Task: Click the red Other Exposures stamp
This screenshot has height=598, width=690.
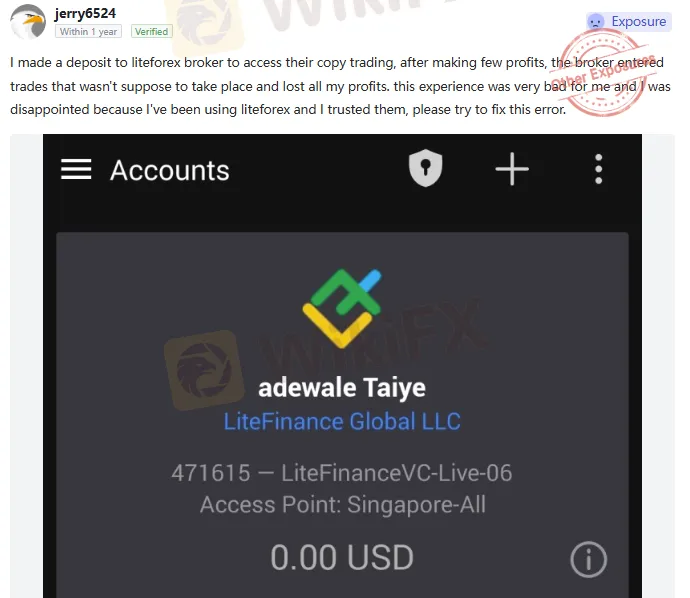Action: (604, 73)
